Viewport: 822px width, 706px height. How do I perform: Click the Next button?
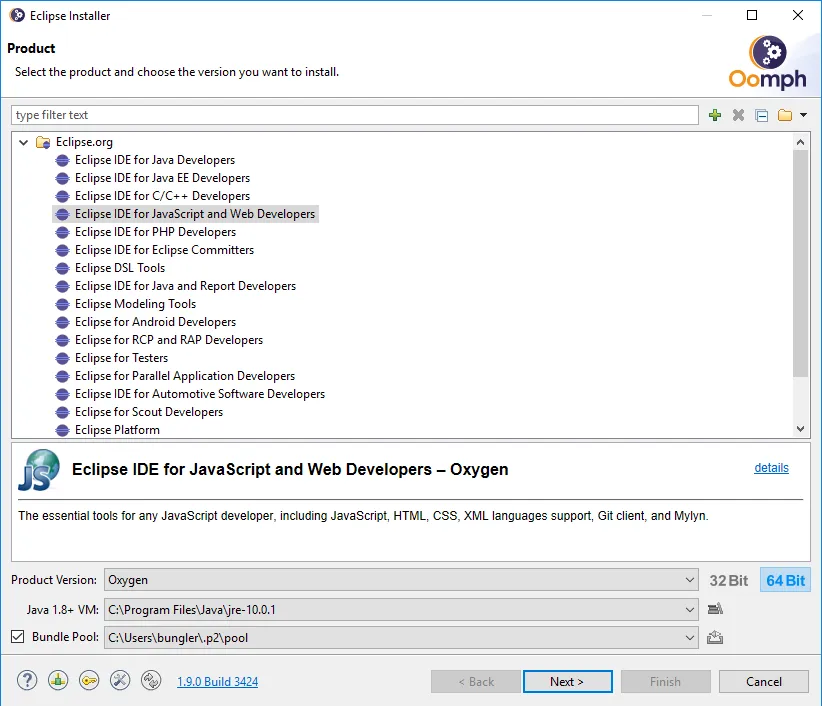(567, 681)
